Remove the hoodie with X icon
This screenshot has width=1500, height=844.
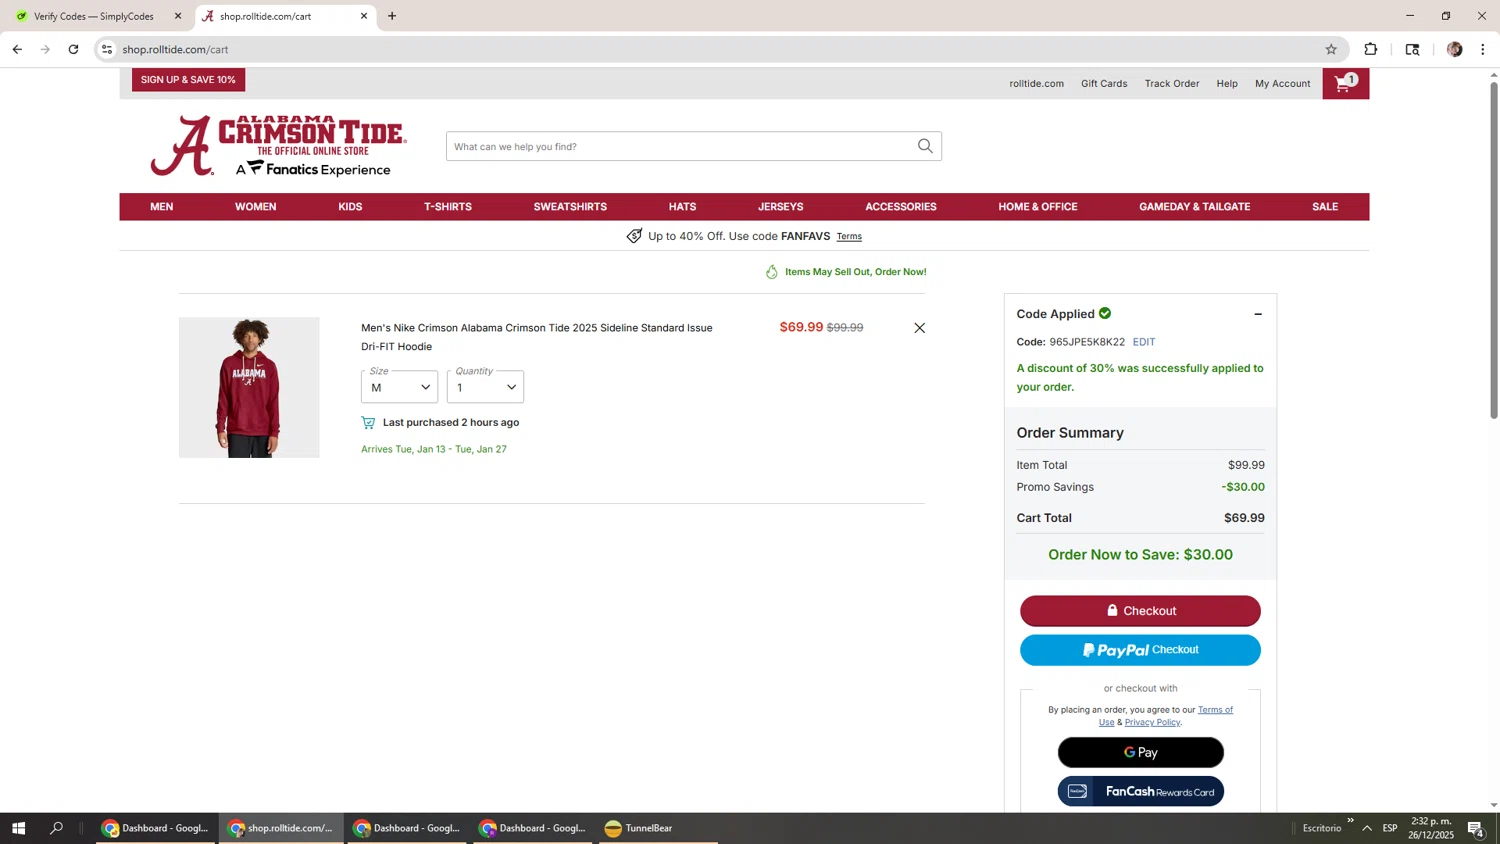[919, 328]
